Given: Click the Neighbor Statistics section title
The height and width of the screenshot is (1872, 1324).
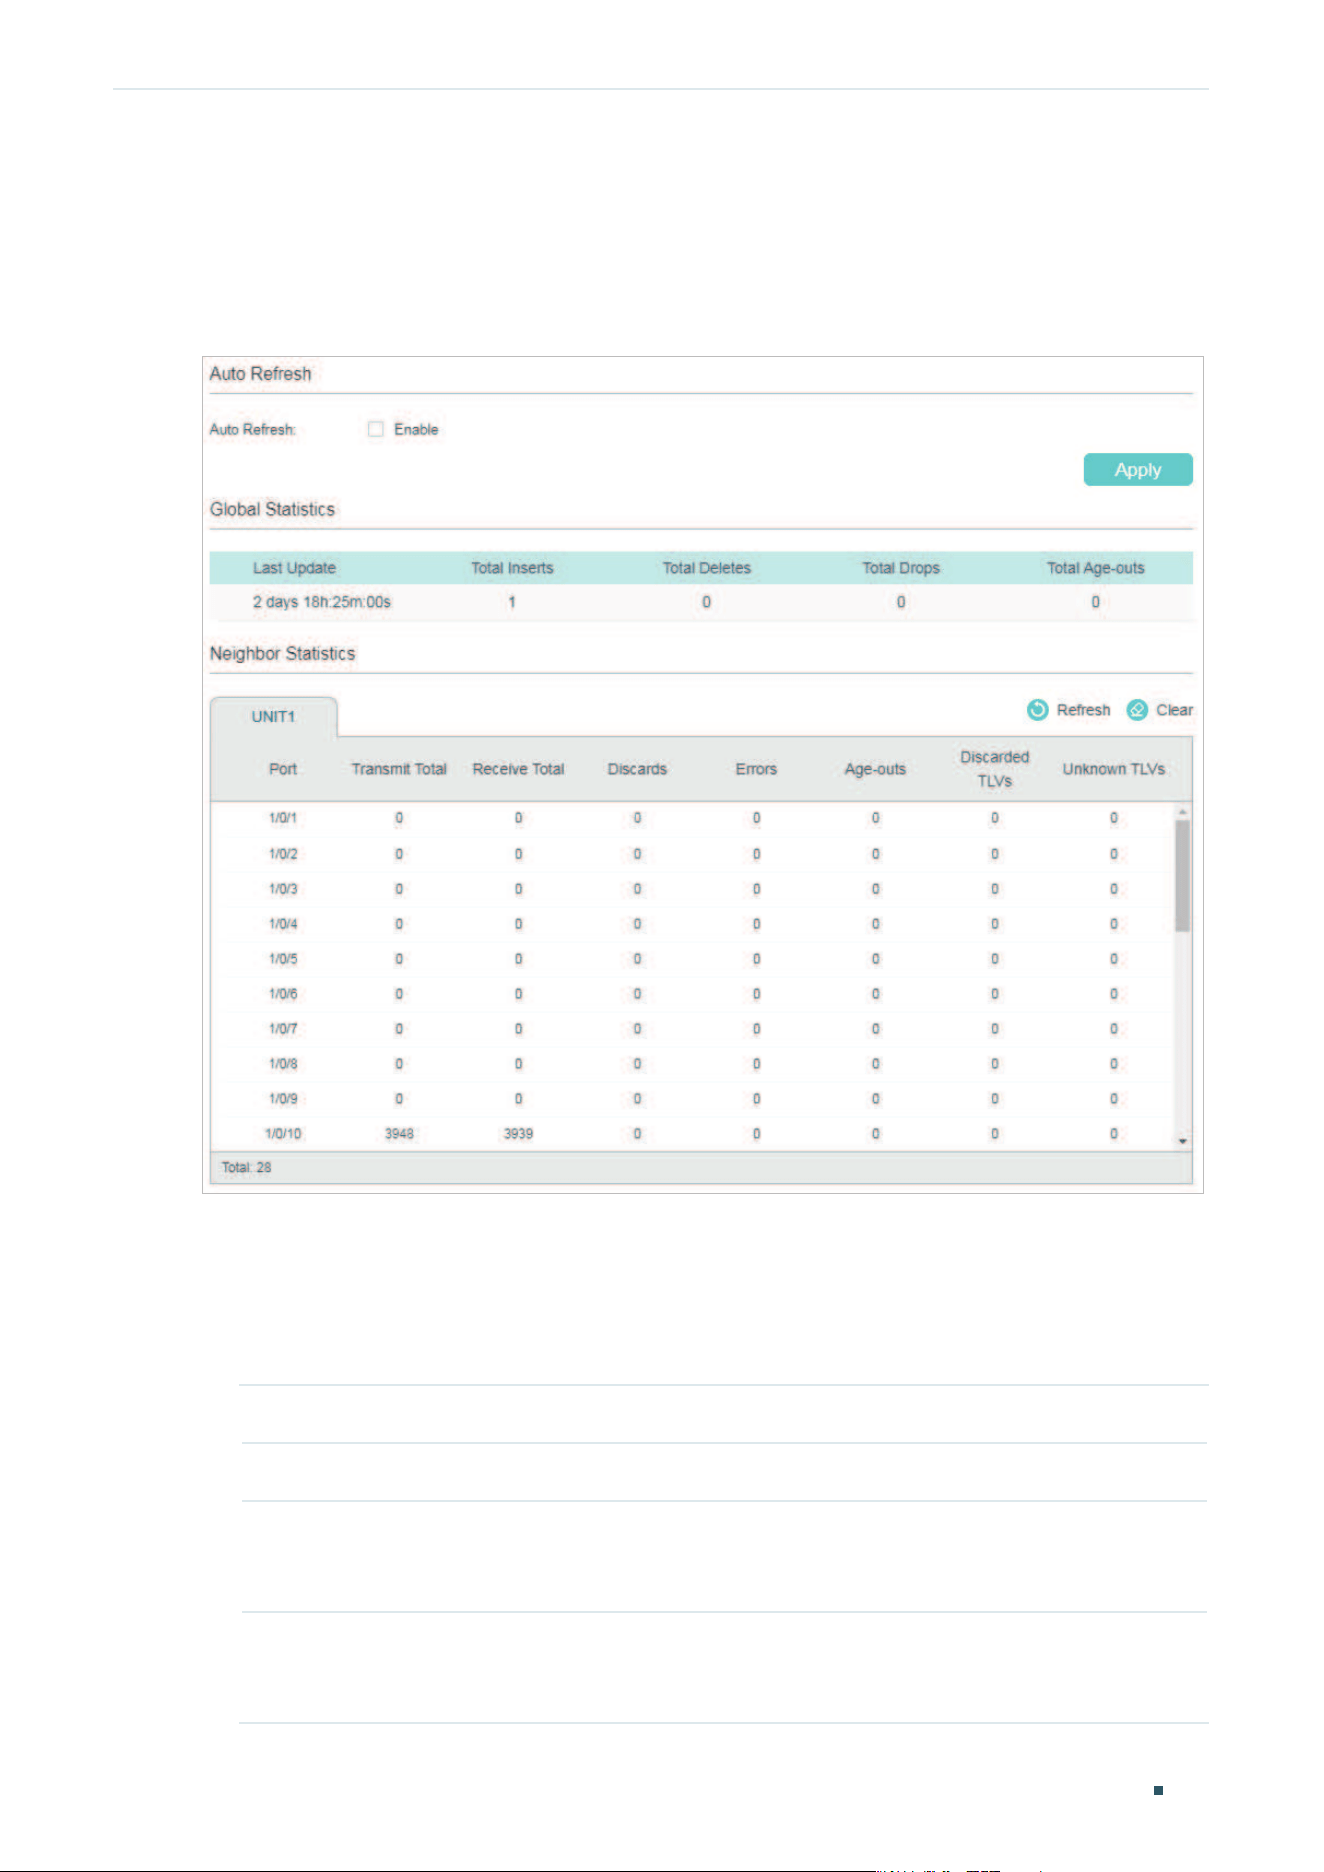Looking at the screenshot, I should point(282,653).
